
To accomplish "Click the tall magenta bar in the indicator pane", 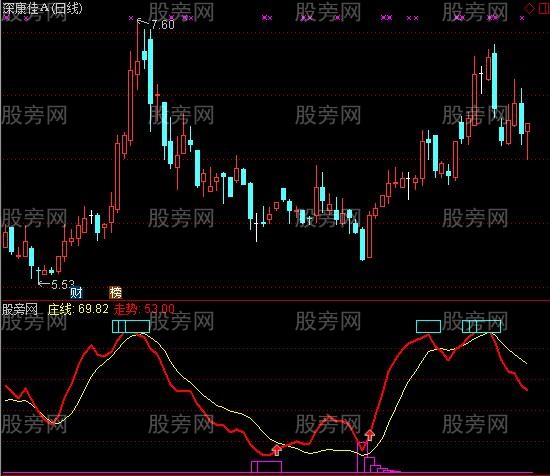I will click(362, 457).
